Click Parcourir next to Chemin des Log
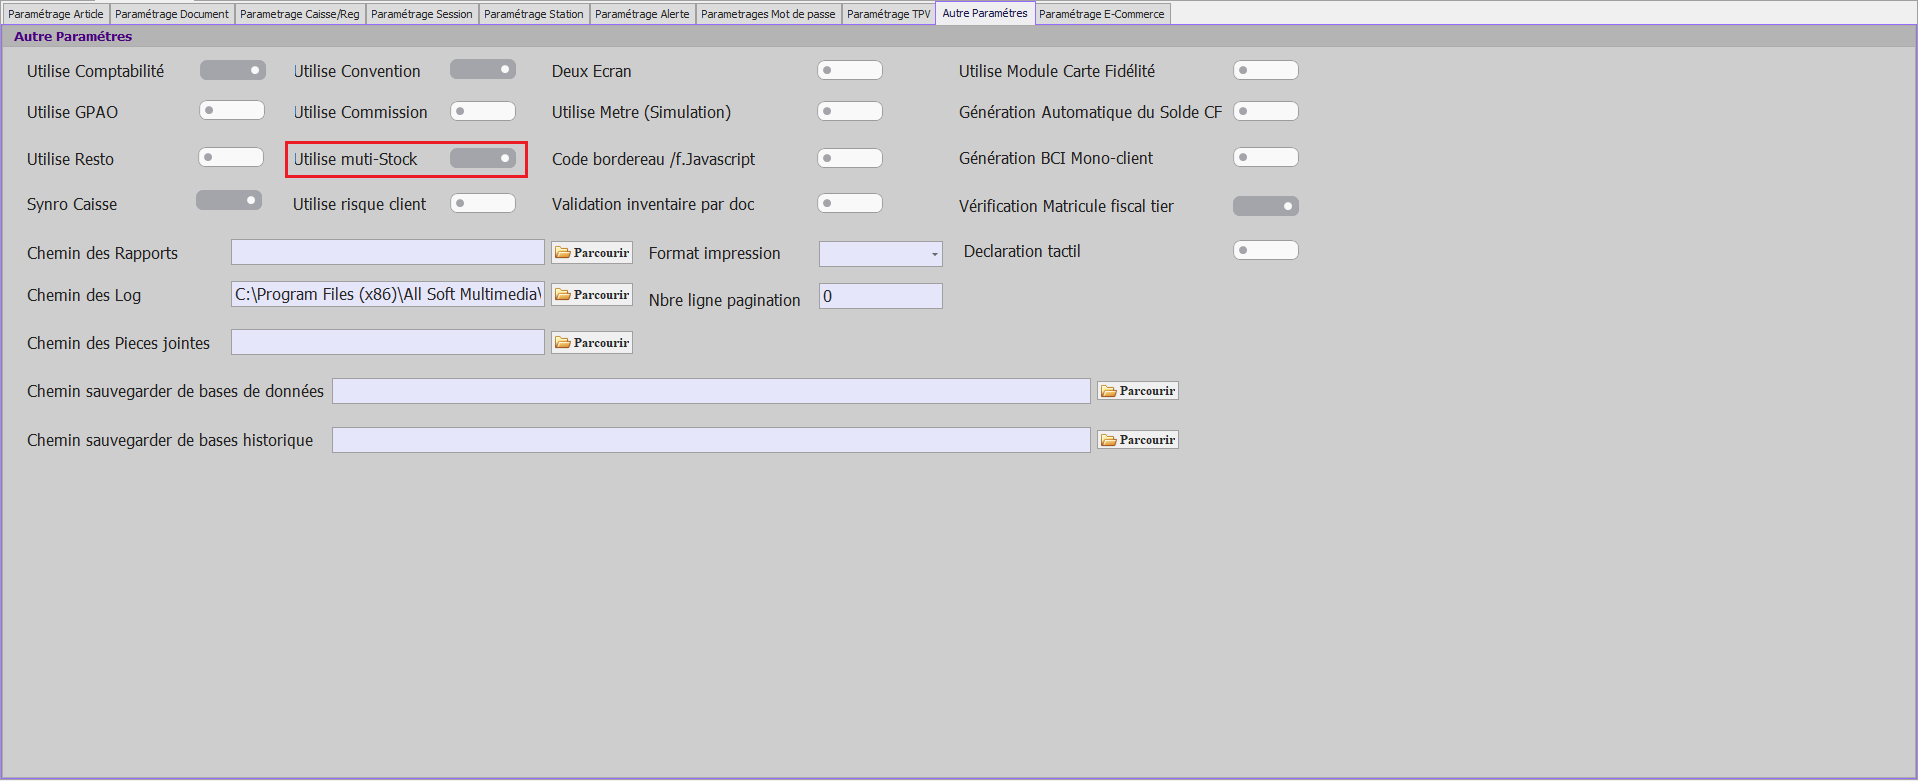This screenshot has height=781, width=1918. [x=592, y=295]
